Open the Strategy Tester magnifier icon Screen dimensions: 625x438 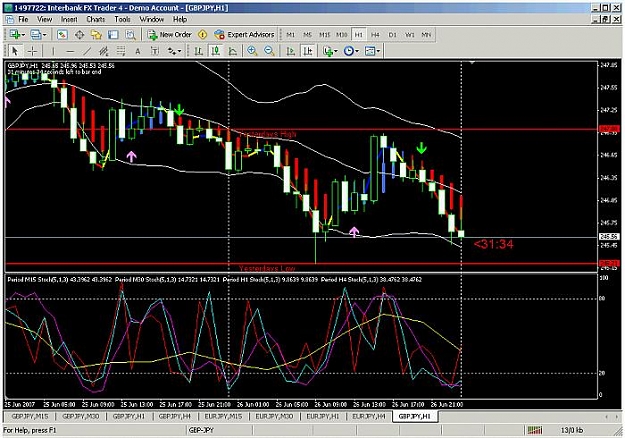[x=130, y=35]
